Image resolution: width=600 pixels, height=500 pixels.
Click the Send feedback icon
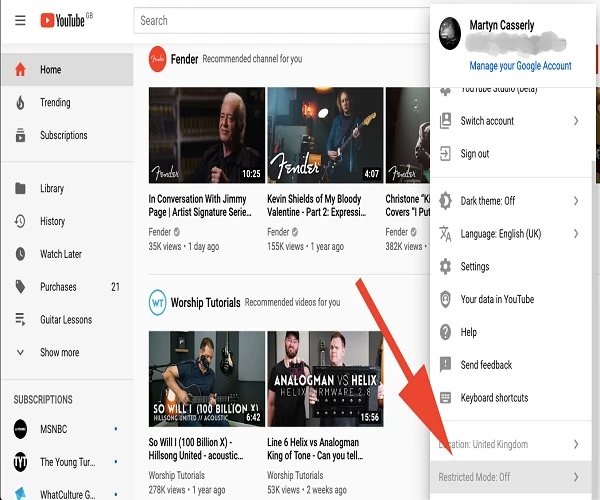pyautogui.click(x=445, y=365)
